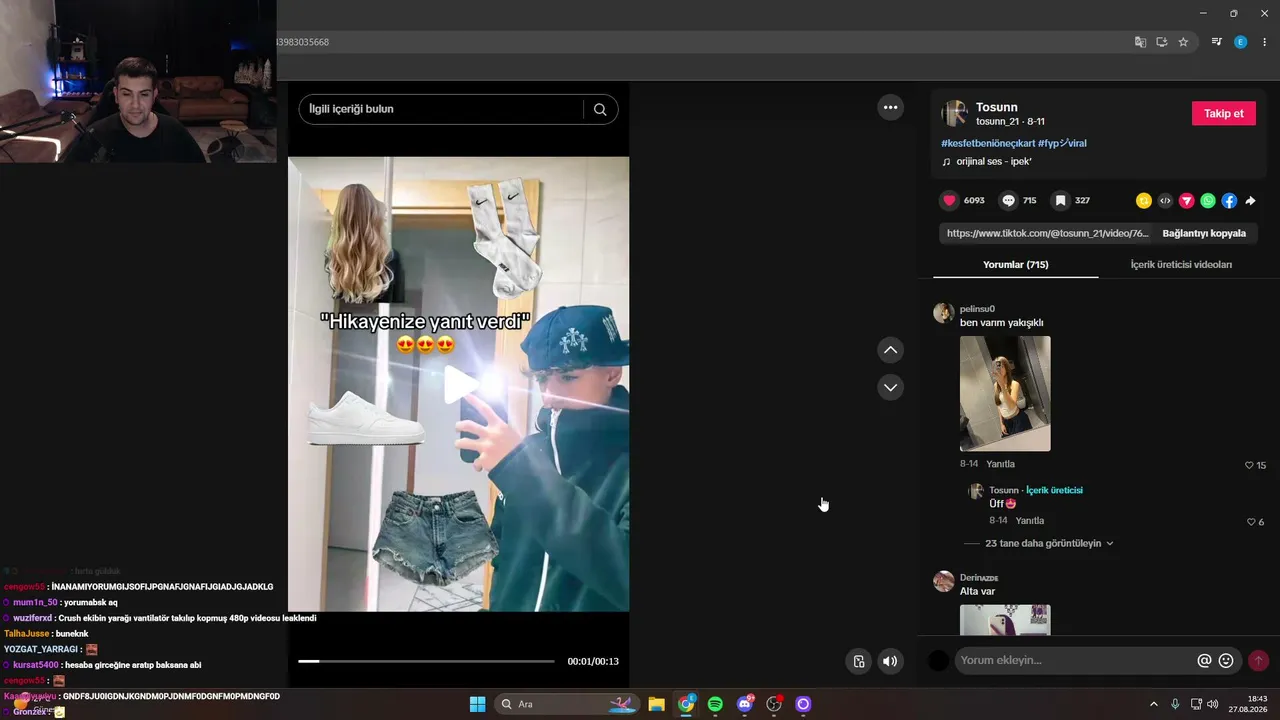Image resolution: width=1280 pixels, height=720 pixels.
Task: Open Spotify from the taskbar
Action: coord(715,704)
